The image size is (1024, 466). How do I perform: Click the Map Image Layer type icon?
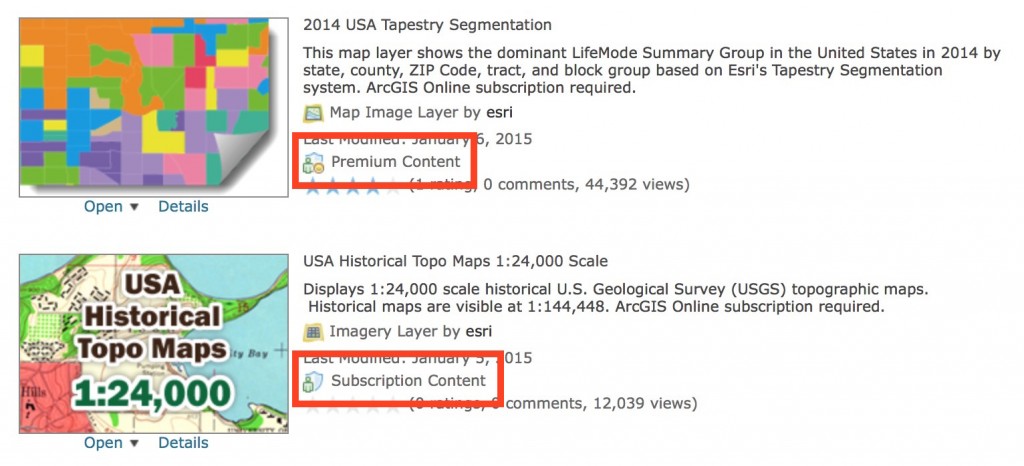coord(313,113)
